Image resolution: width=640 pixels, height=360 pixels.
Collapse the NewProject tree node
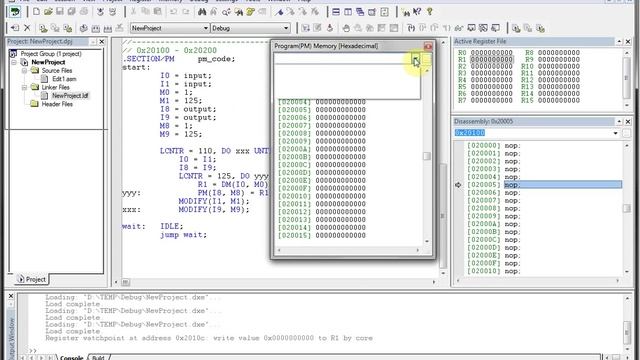coord(14,62)
